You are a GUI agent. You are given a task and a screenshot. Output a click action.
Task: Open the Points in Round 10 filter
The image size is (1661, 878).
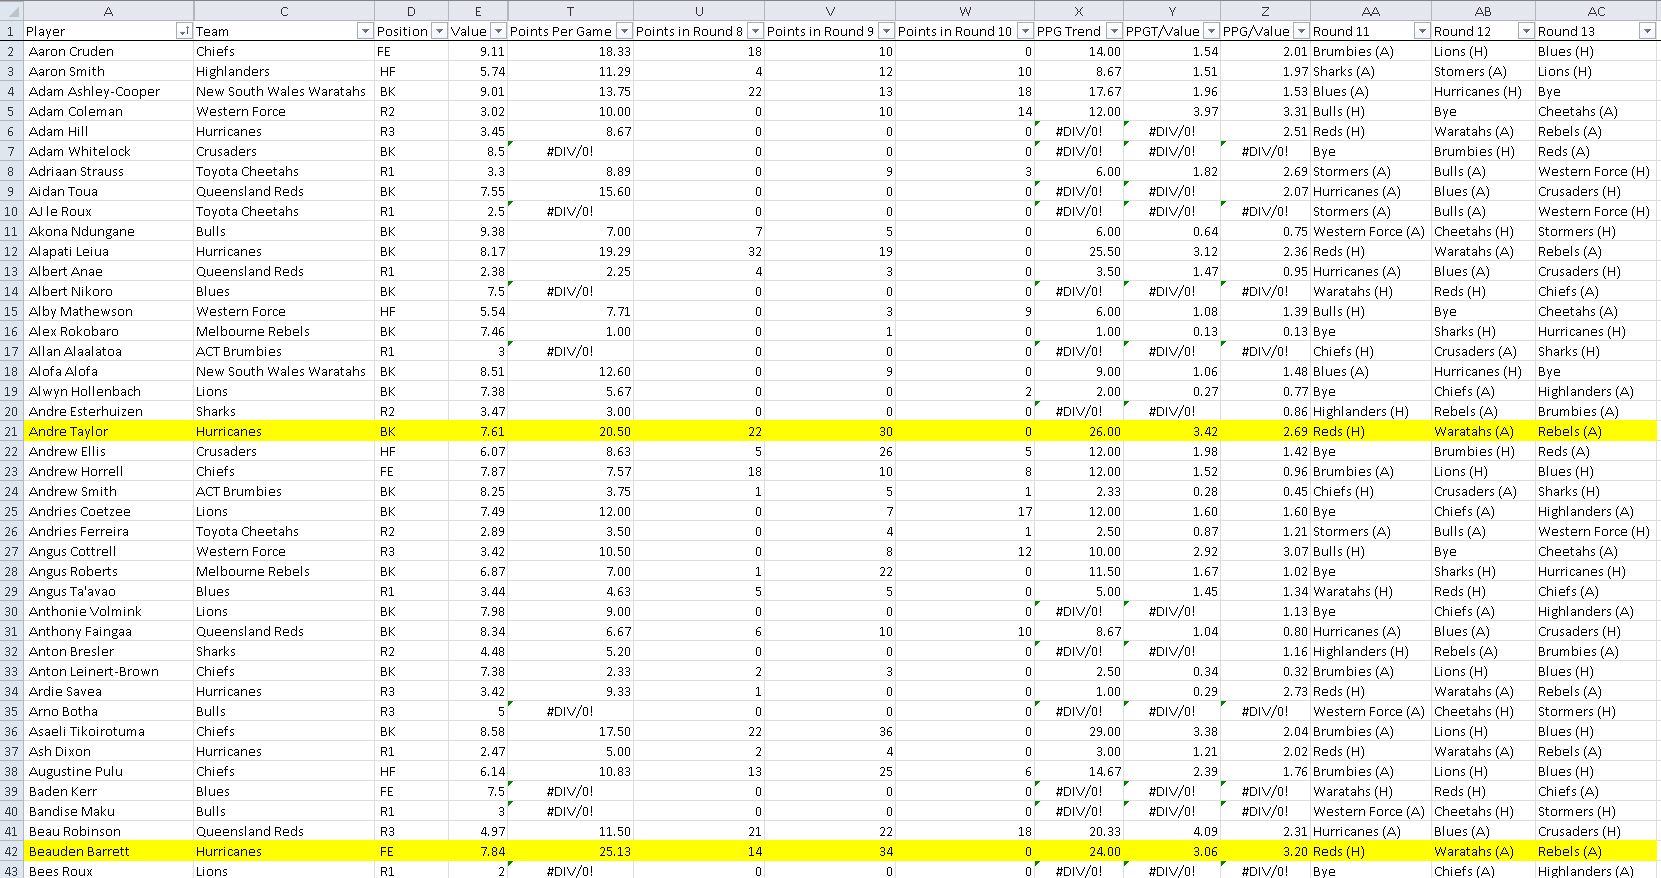(1024, 31)
